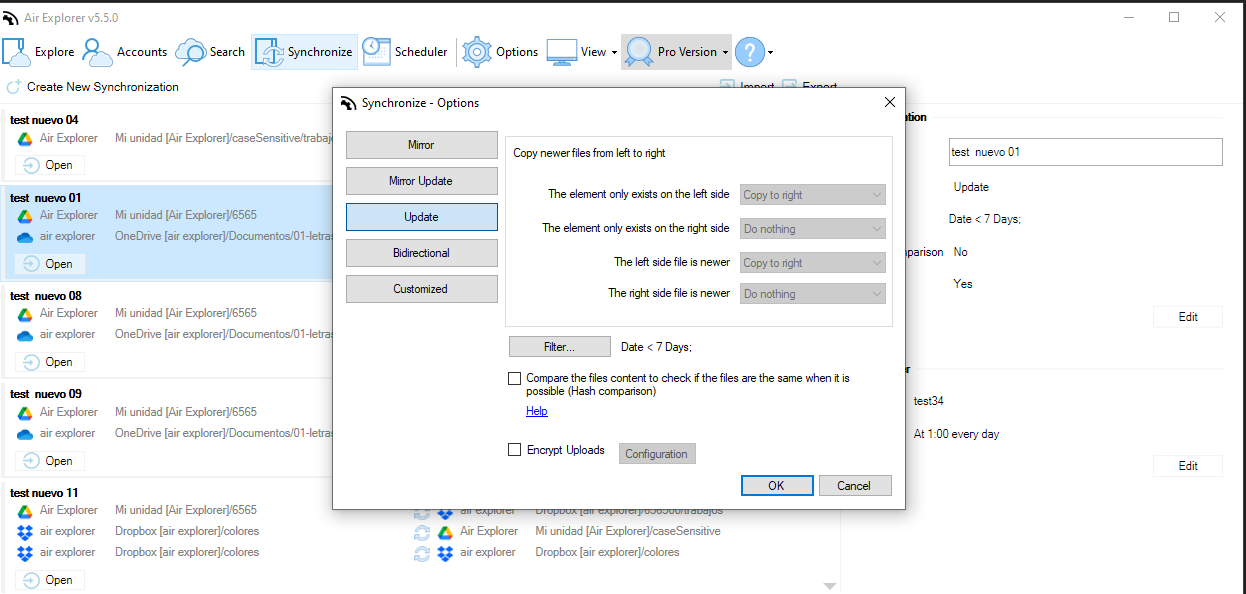Open 'element only exists on left side' dropdown
This screenshot has height=594, width=1246.
[x=811, y=195]
